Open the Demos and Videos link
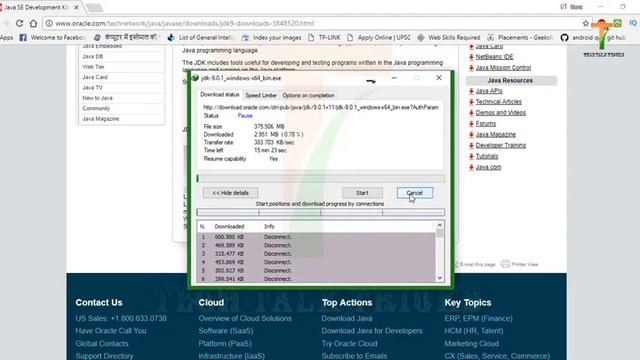640x360 pixels. tap(500, 113)
